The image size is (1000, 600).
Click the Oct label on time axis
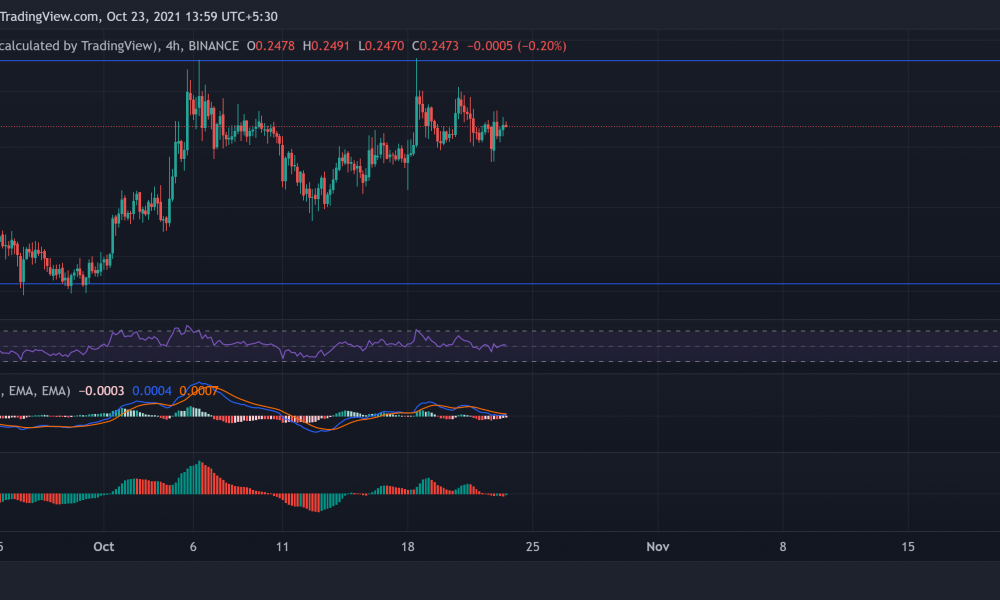[x=103, y=546]
